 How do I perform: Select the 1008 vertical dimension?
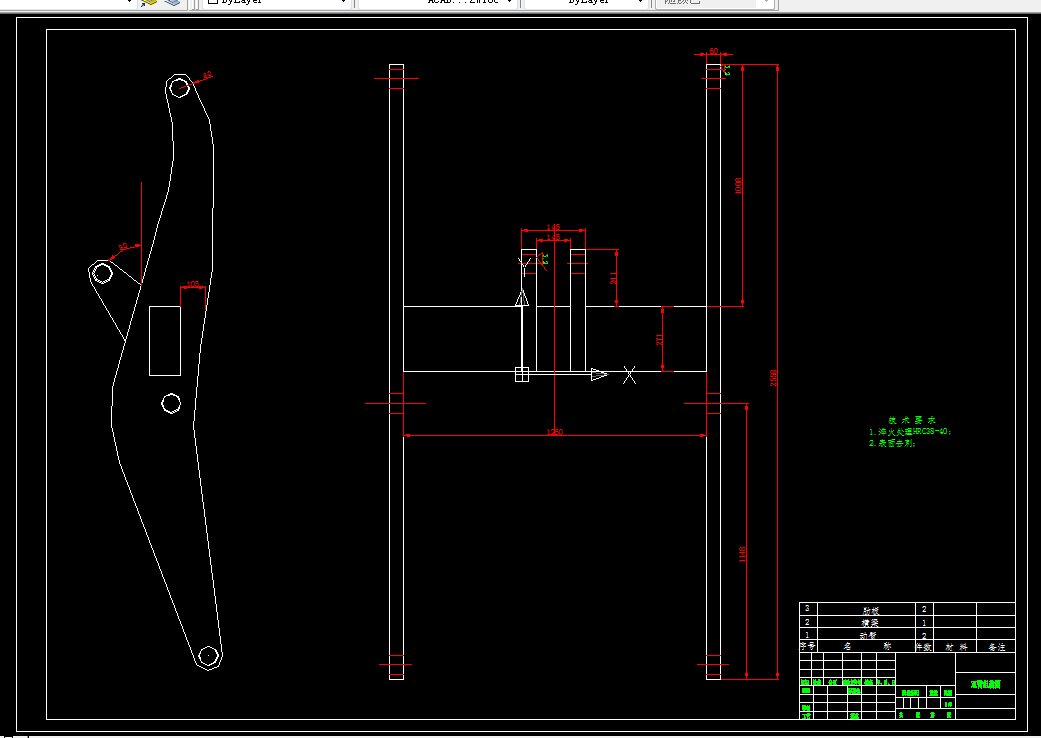pyautogui.click(x=738, y=185)
